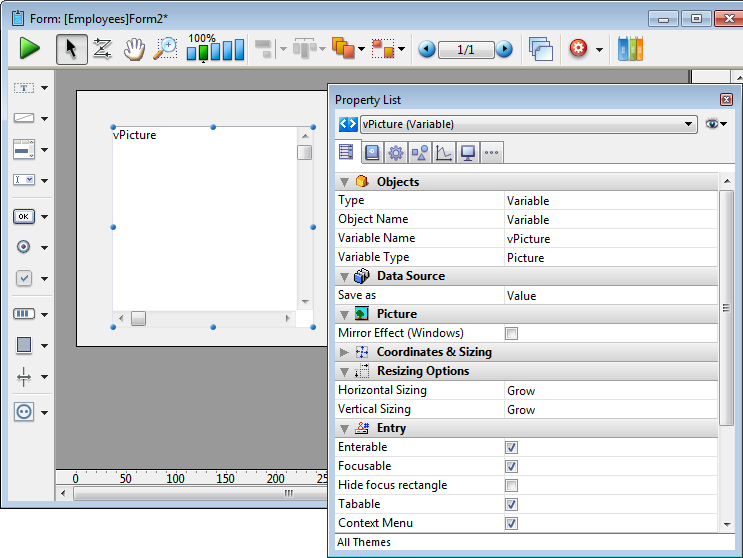Screen dimensions: 743x558
Task: Collapse the Resizing Options section
Action: [x=345, y=371]
